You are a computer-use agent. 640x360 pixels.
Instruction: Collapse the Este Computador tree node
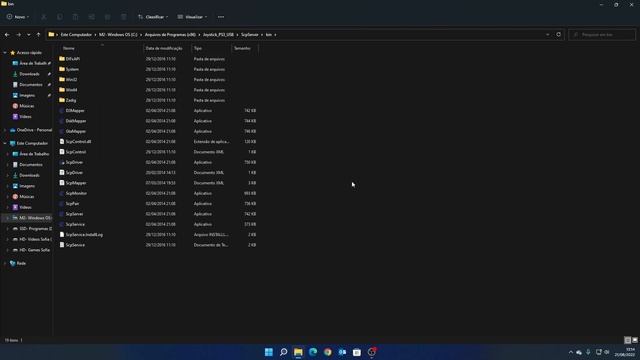click(5, 143)
